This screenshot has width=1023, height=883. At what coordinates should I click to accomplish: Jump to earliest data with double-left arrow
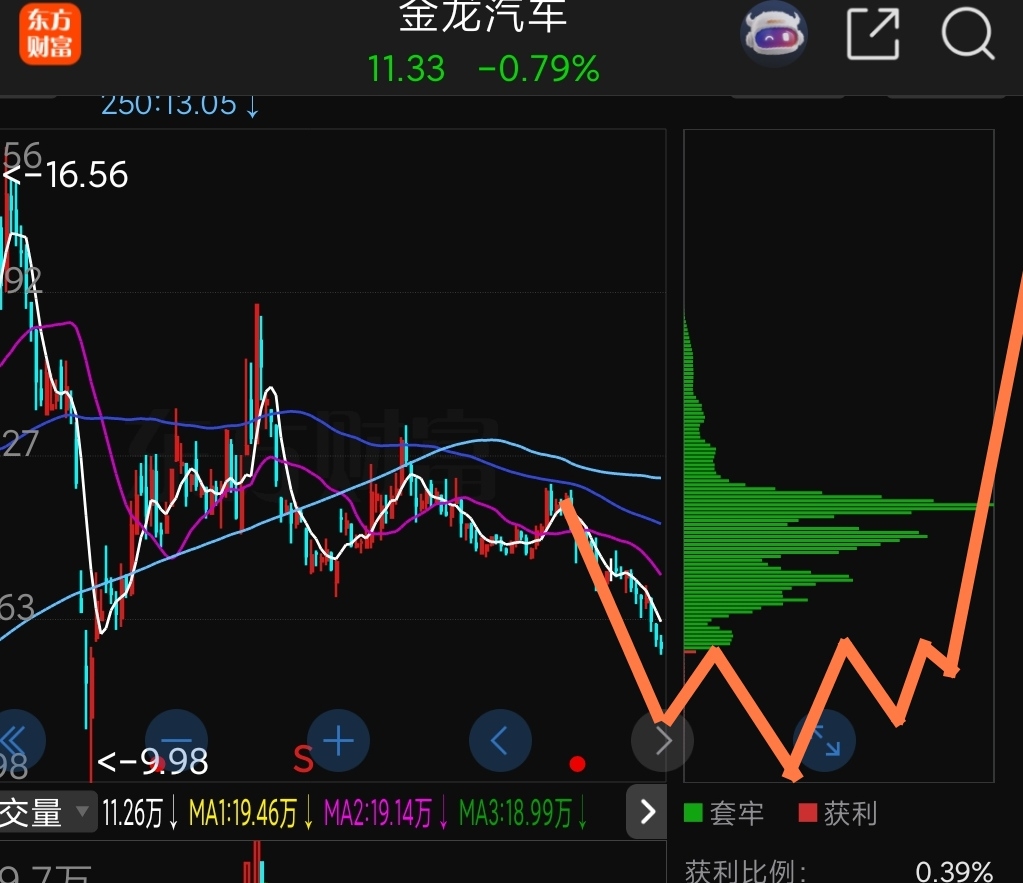coord(14,741)
